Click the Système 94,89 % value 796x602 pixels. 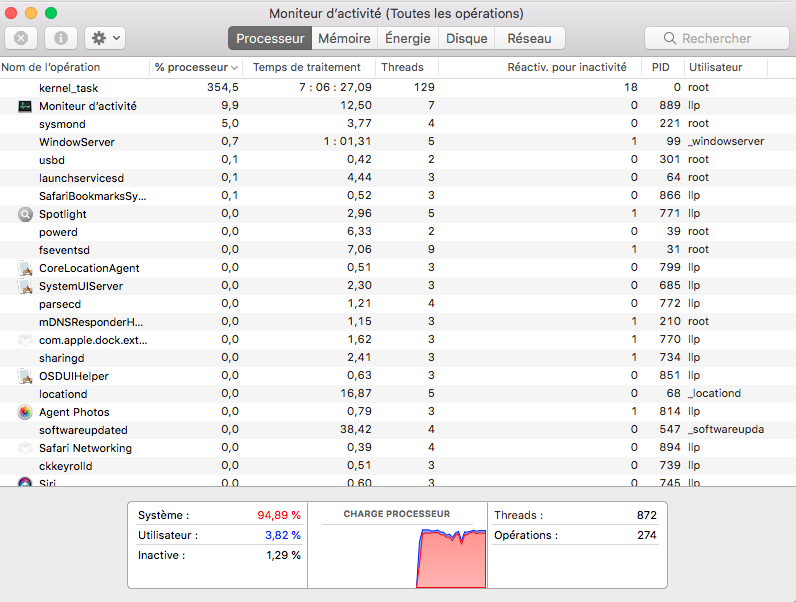(279, 515)
